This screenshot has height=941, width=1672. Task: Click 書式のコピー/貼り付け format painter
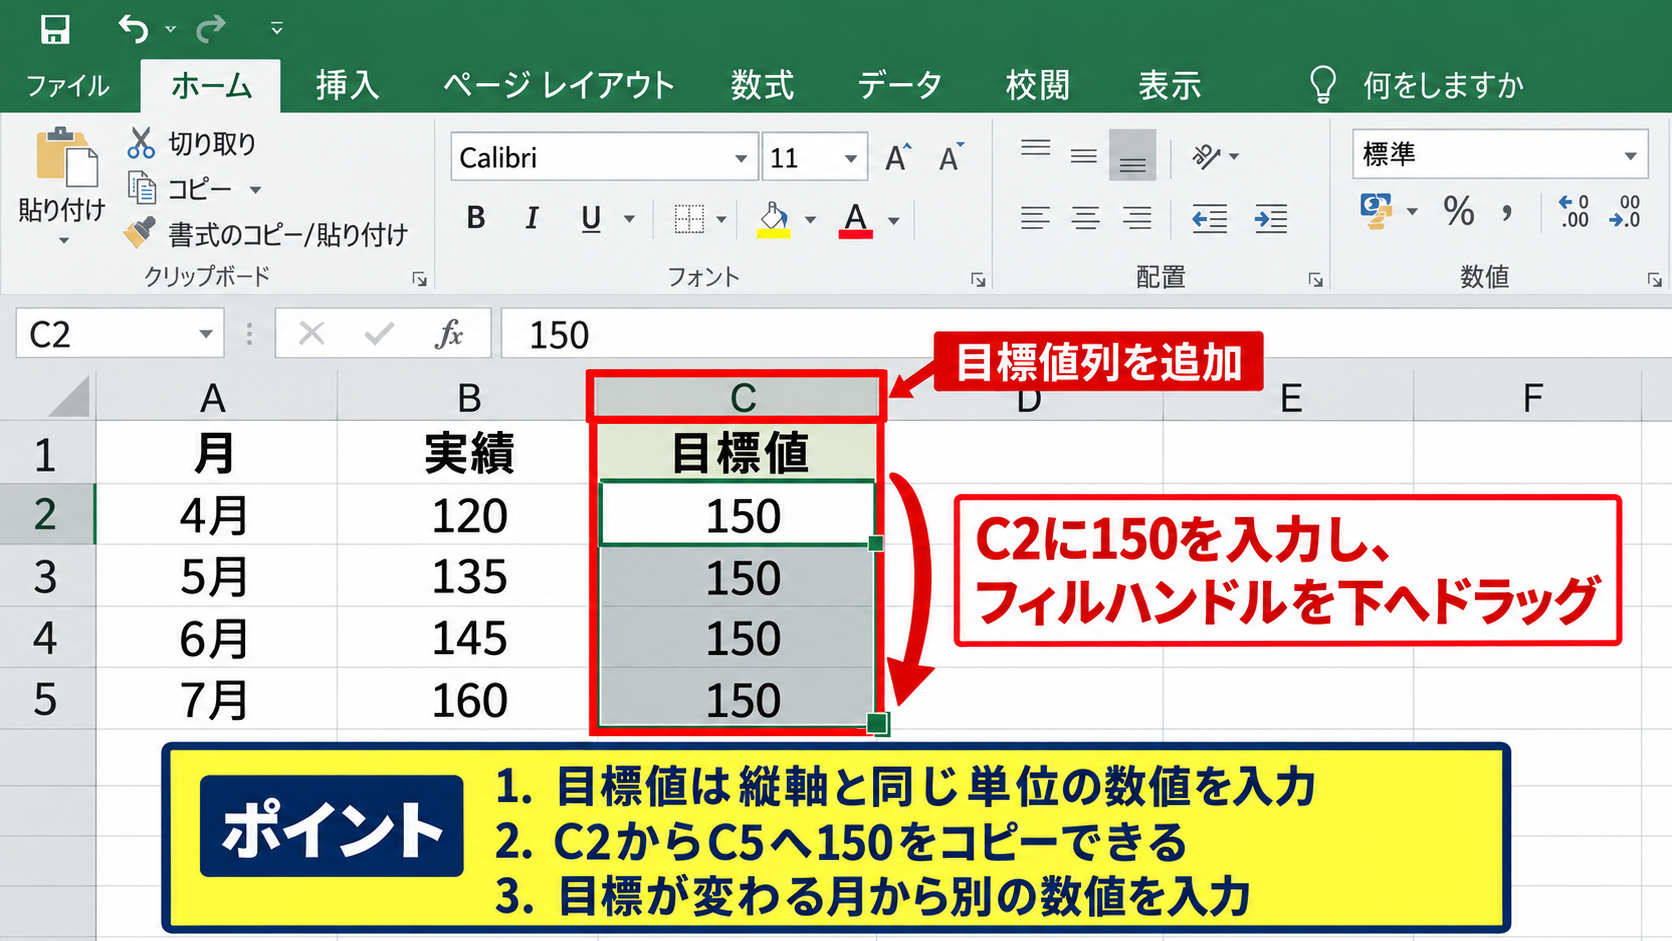pyautogui.click(x=266, y=234)
